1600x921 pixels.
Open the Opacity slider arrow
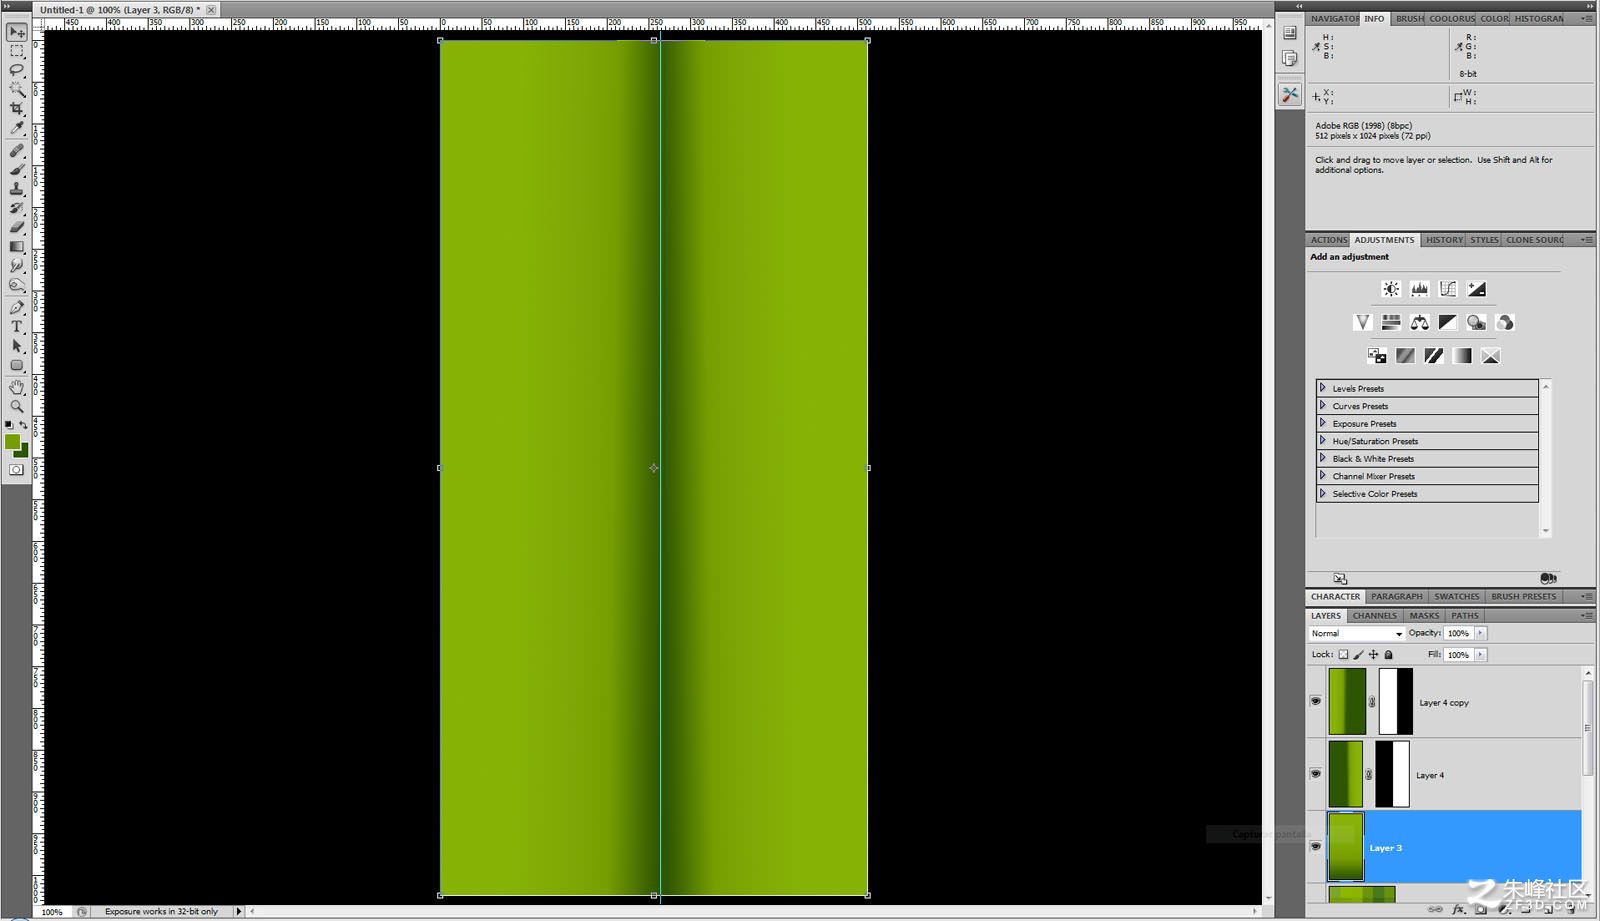[1481, 633]
